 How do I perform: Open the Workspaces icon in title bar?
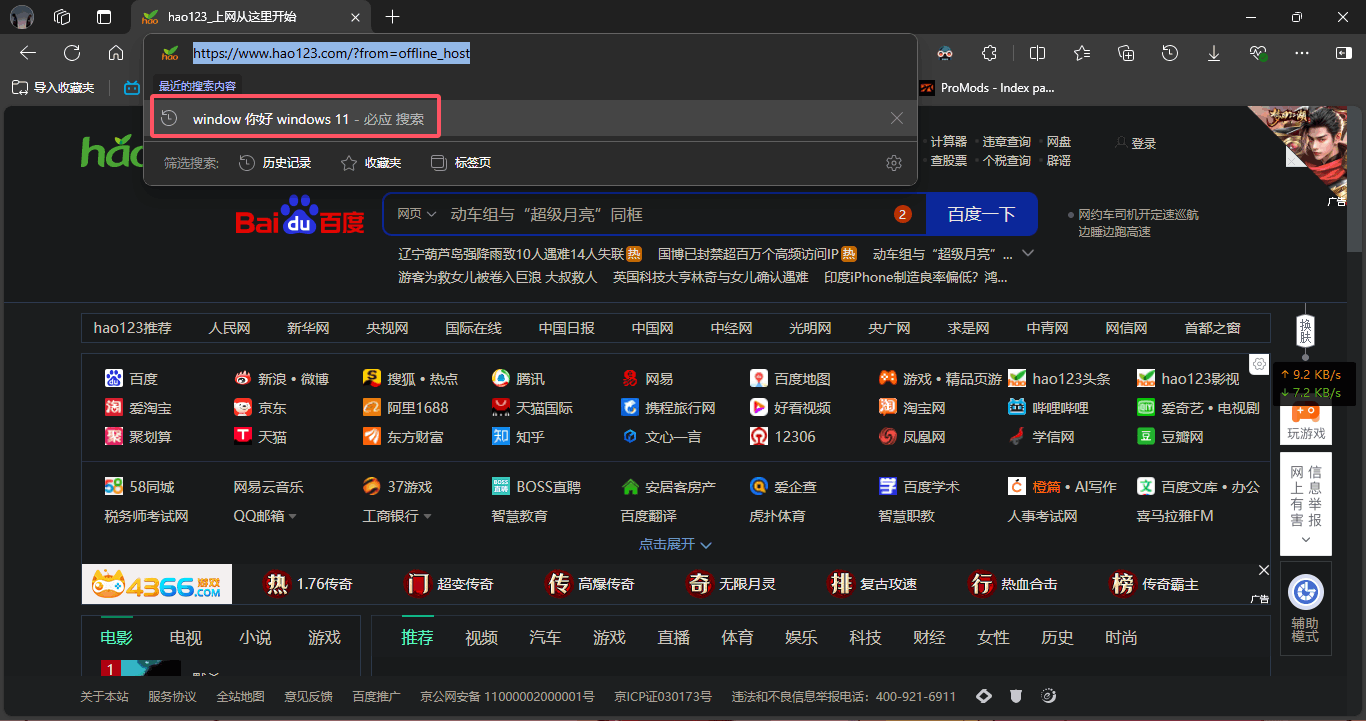point(62,17)
